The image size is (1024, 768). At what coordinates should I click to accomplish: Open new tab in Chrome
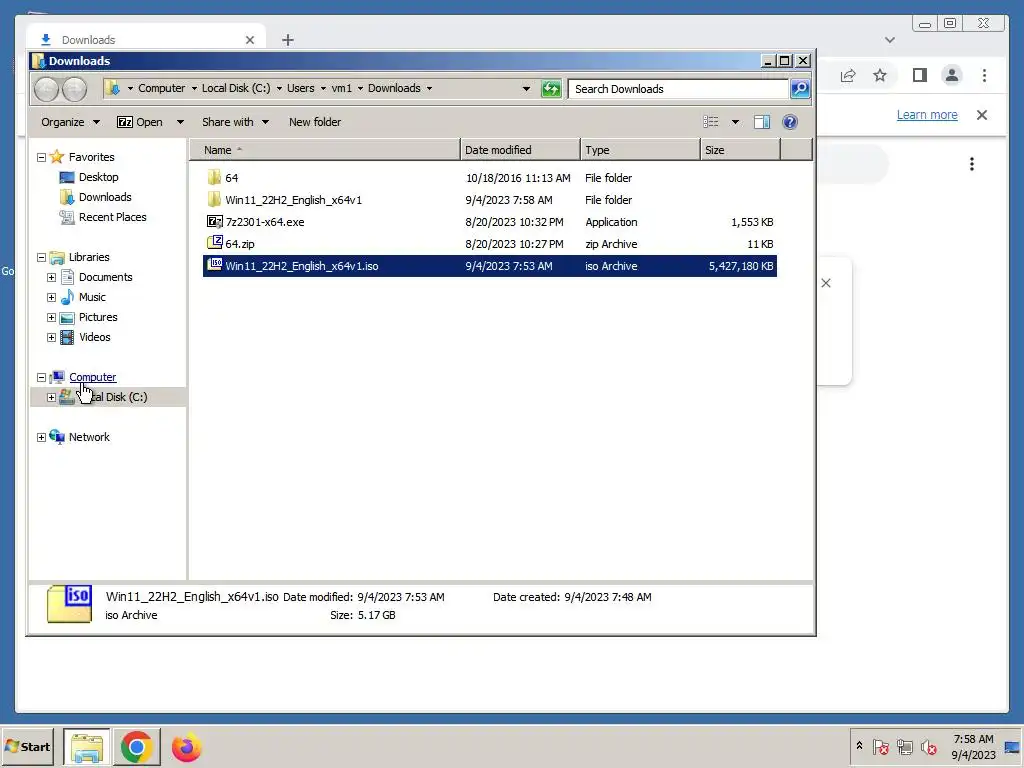coord(287,40)
